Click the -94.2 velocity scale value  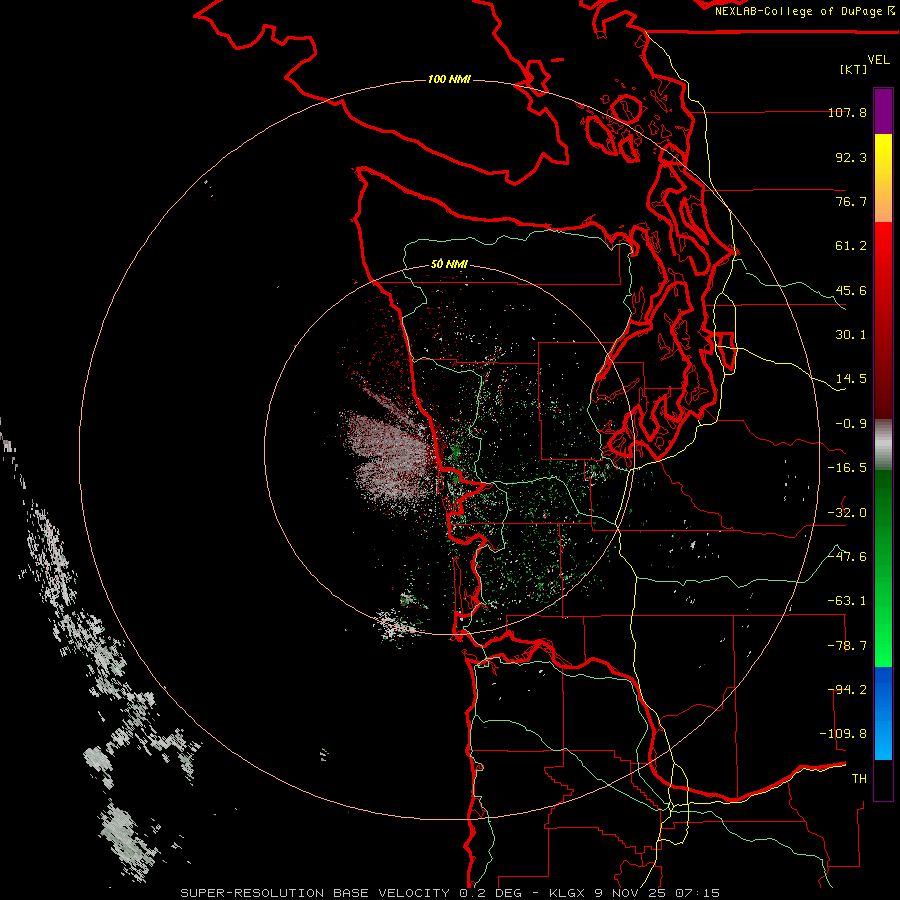coord(847,690)
